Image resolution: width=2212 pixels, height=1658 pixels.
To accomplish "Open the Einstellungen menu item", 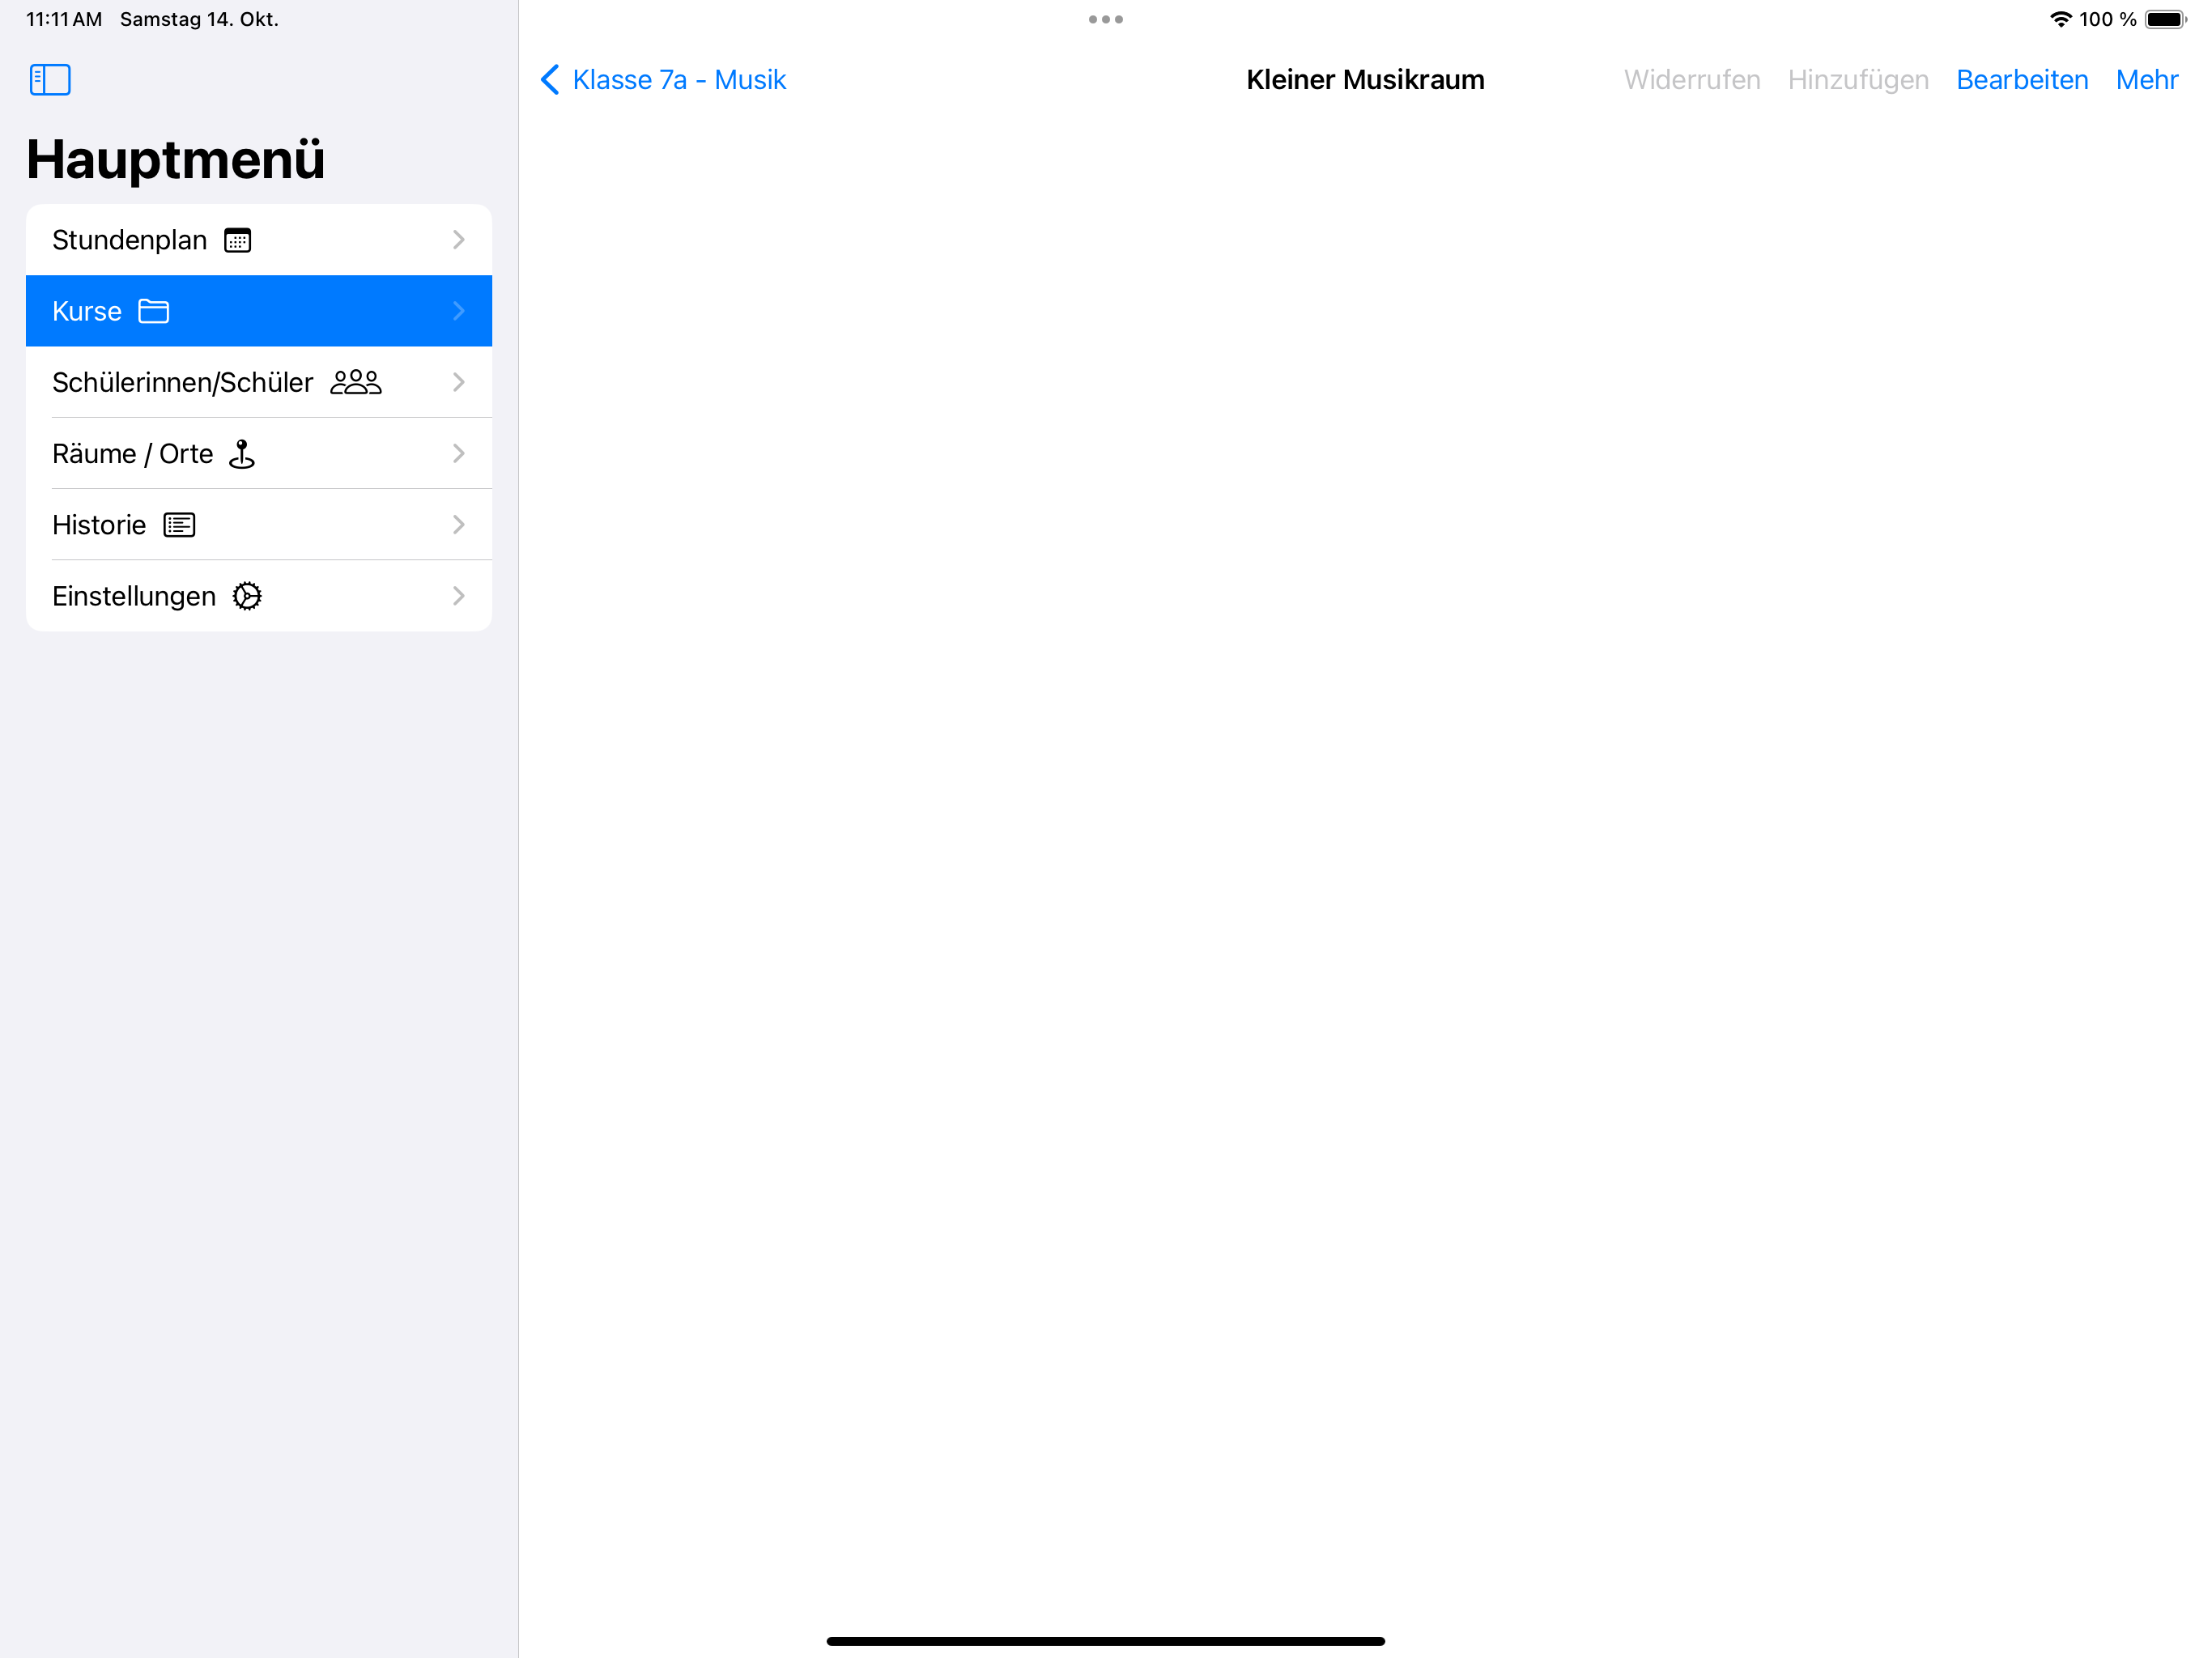I will 259,596.
